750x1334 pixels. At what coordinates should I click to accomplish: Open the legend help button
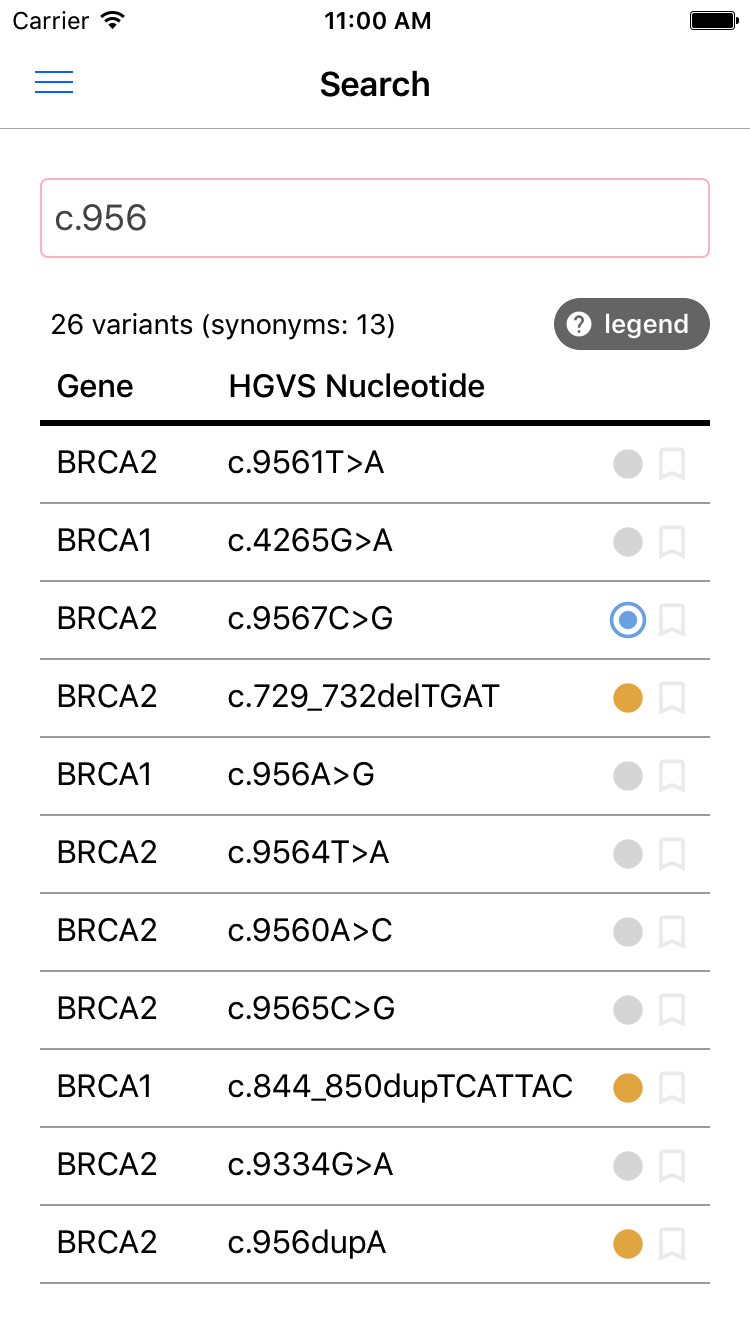click(x=631, y=325)
